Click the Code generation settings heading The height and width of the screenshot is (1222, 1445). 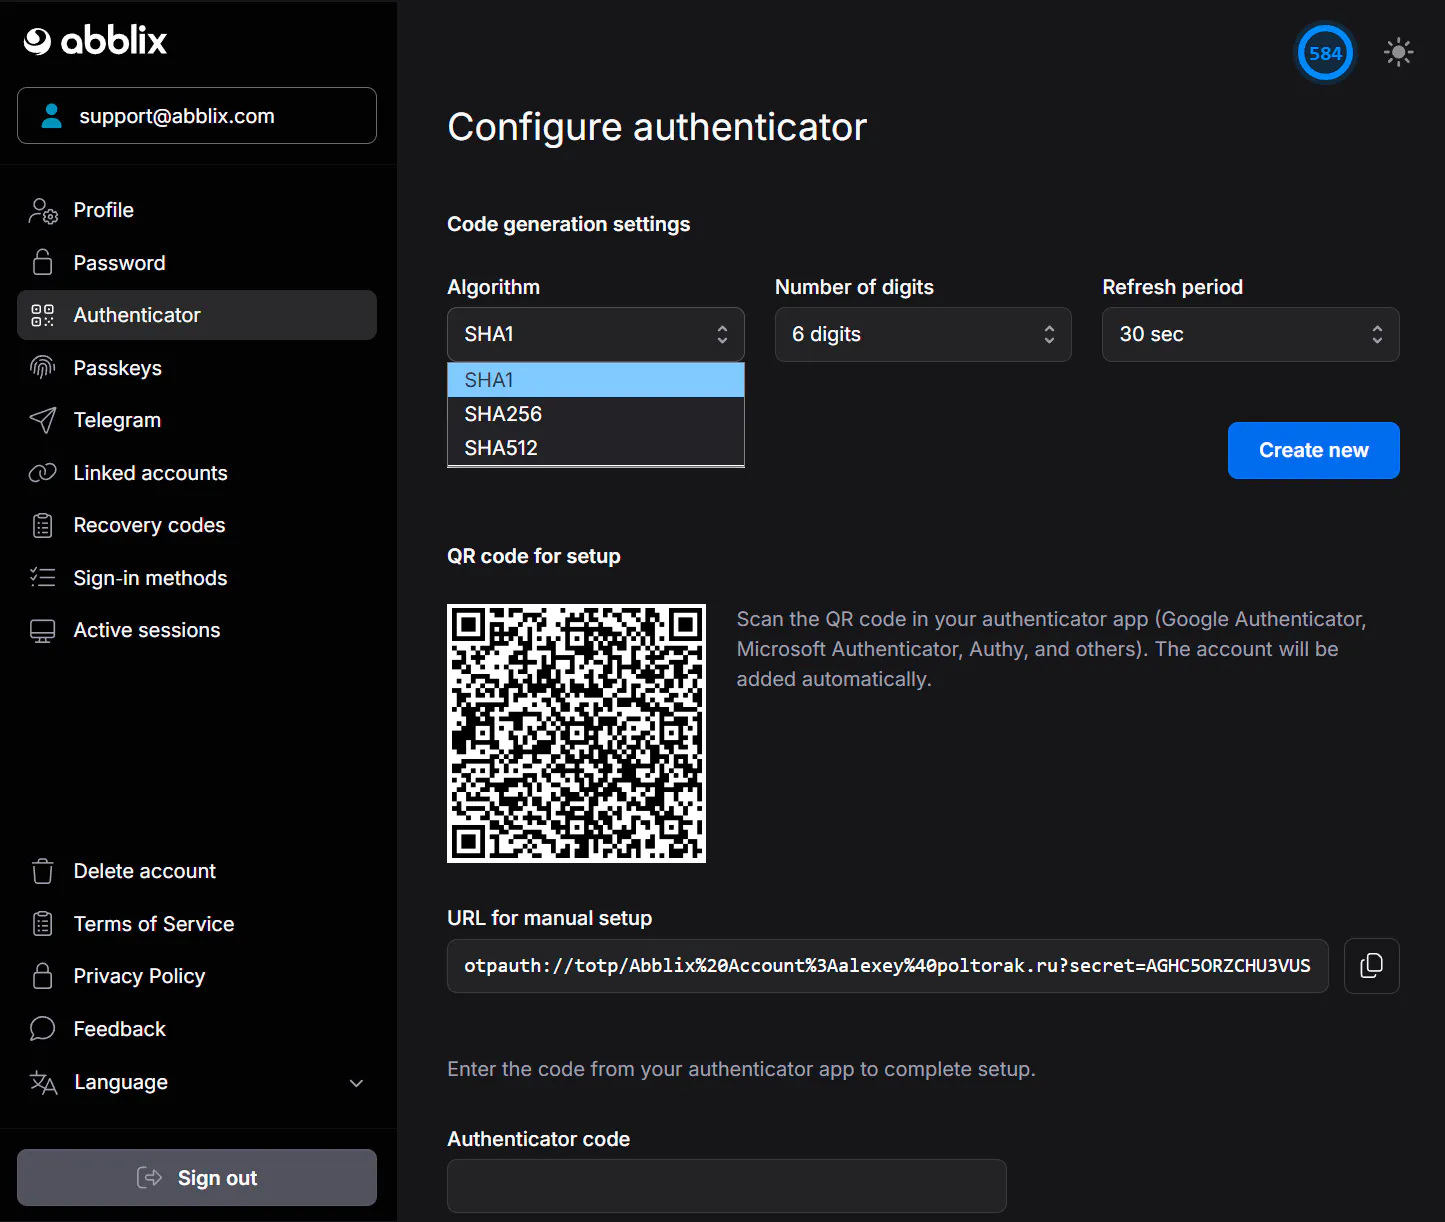tap(569, 224)
